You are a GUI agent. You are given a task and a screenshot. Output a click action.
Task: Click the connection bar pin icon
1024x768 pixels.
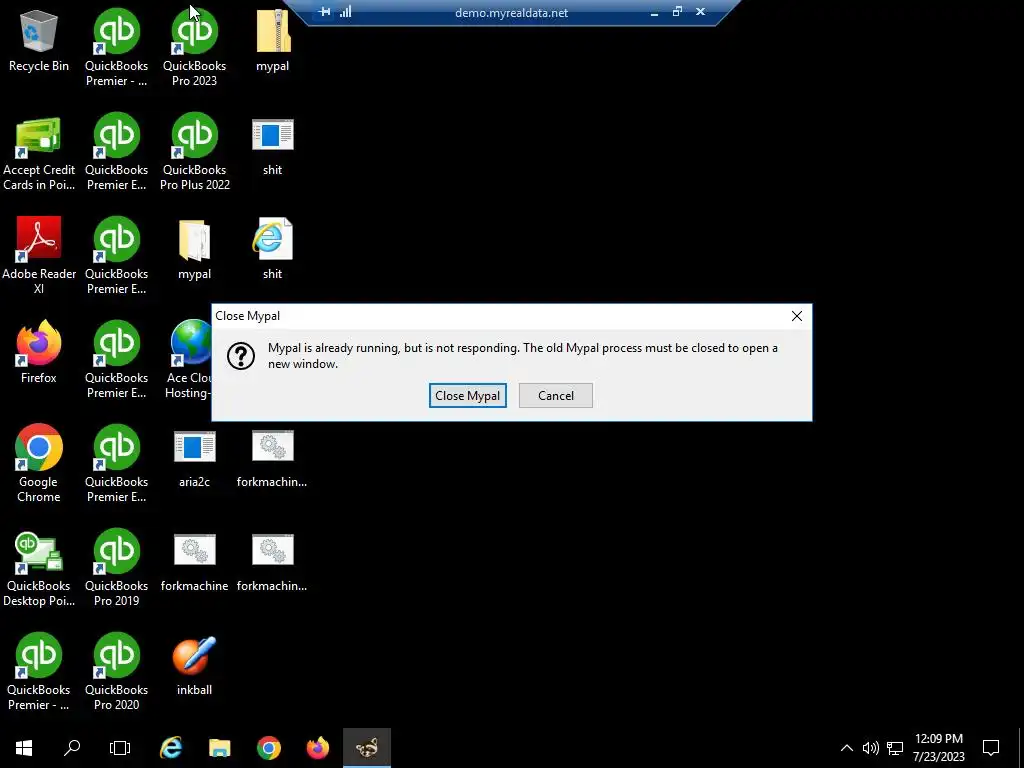click(324, 12)
